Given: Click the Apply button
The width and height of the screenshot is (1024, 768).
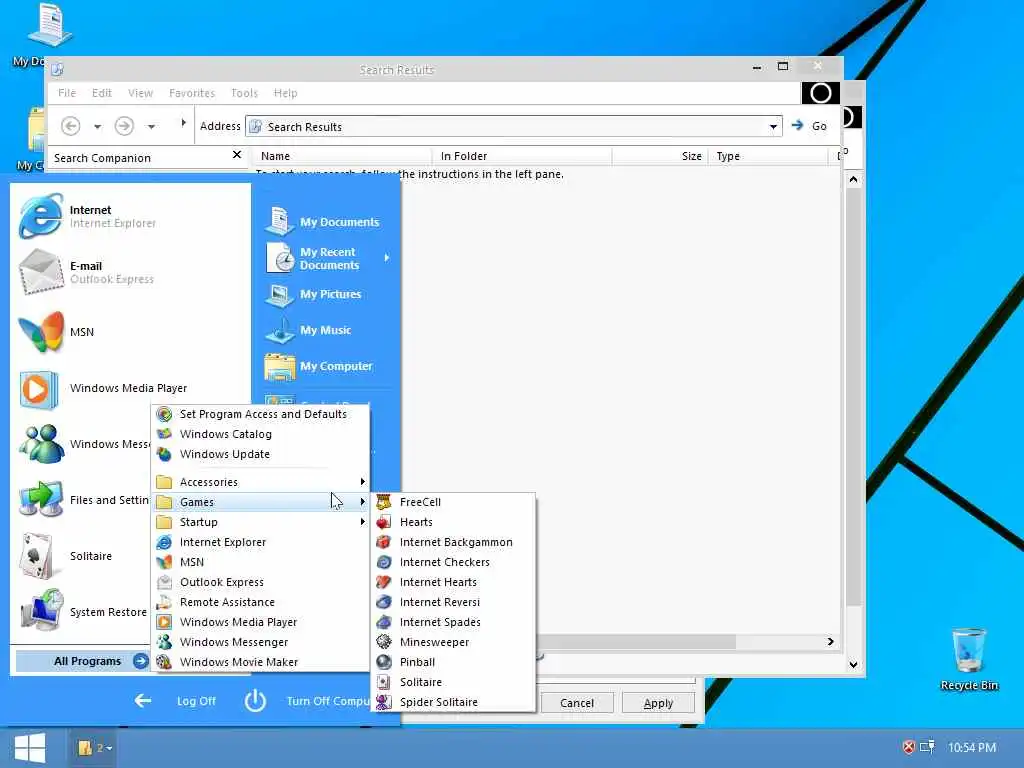Looking at the screenshot, I should 658,703.
